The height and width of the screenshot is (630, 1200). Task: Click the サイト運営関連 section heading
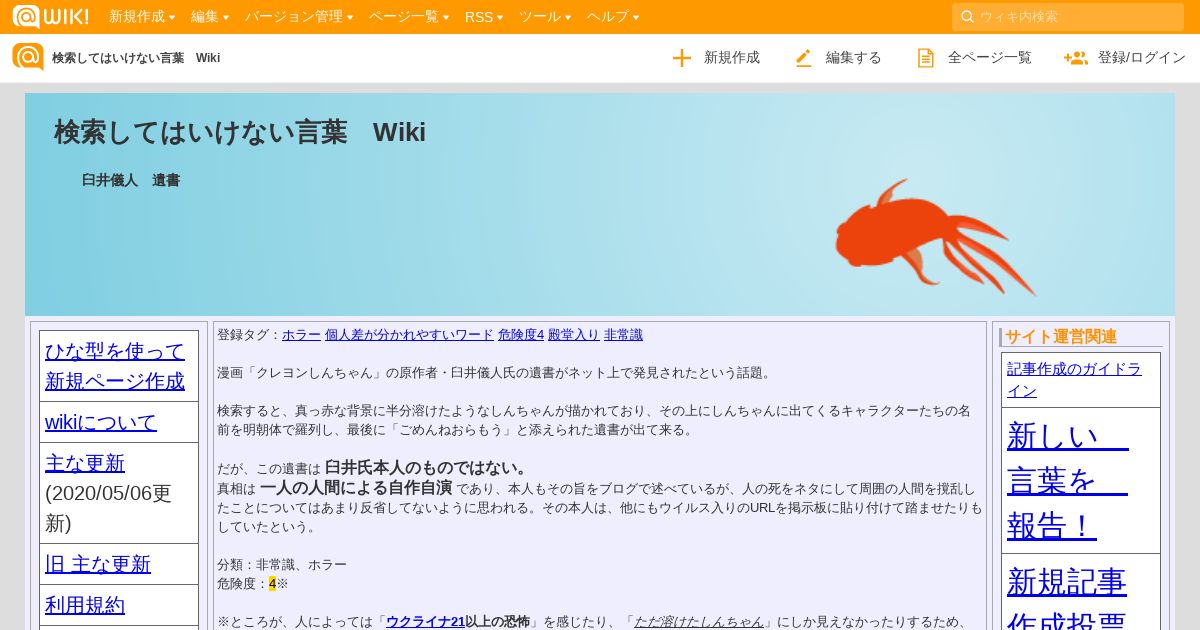tap(1061, 337)
